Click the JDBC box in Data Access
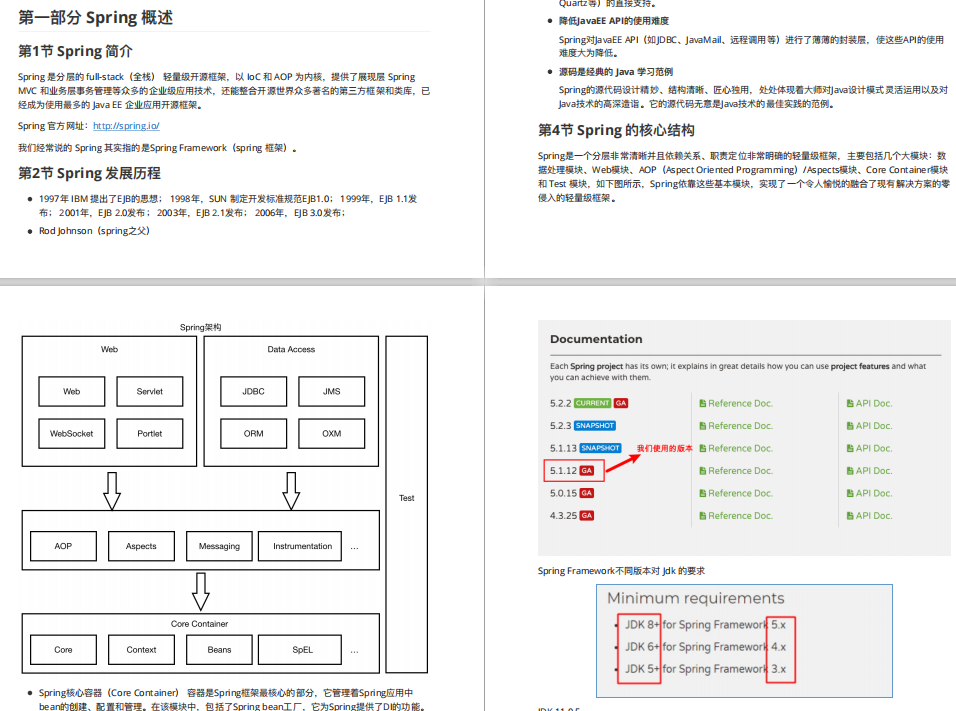Viewport: 956px width, 711px height. (254, 391)
